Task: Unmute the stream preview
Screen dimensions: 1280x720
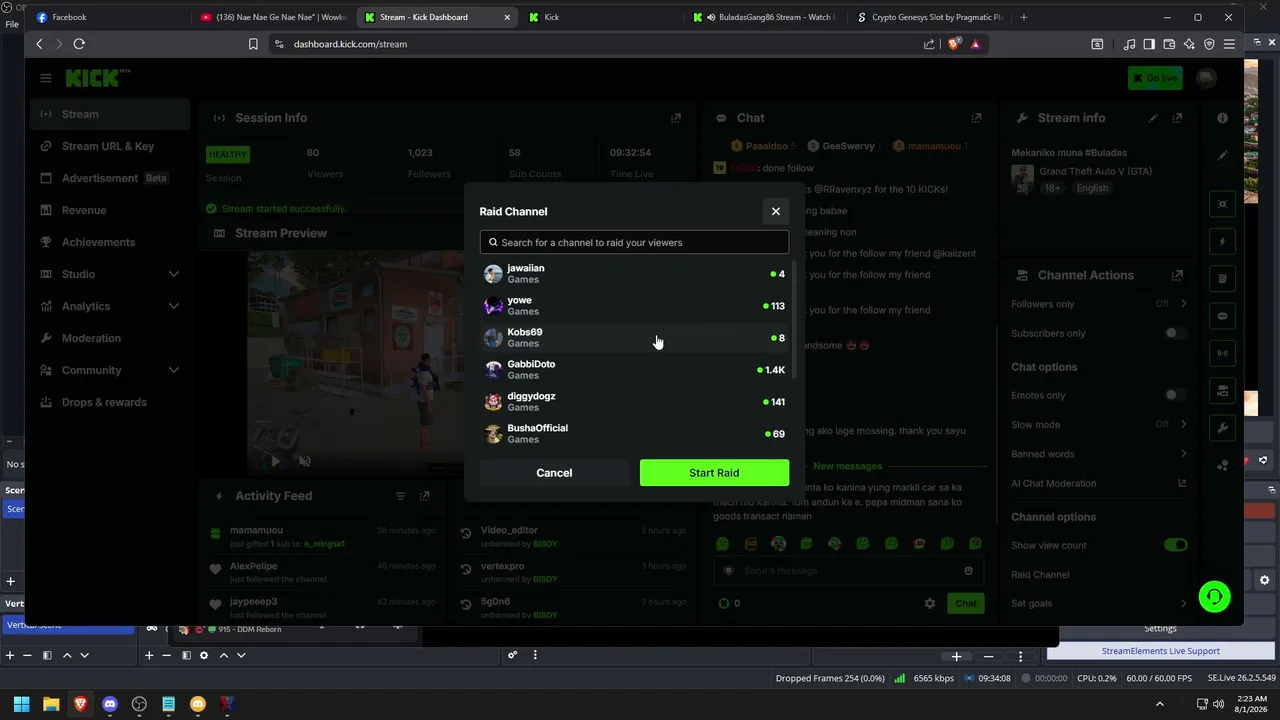Action: (305, 461)
